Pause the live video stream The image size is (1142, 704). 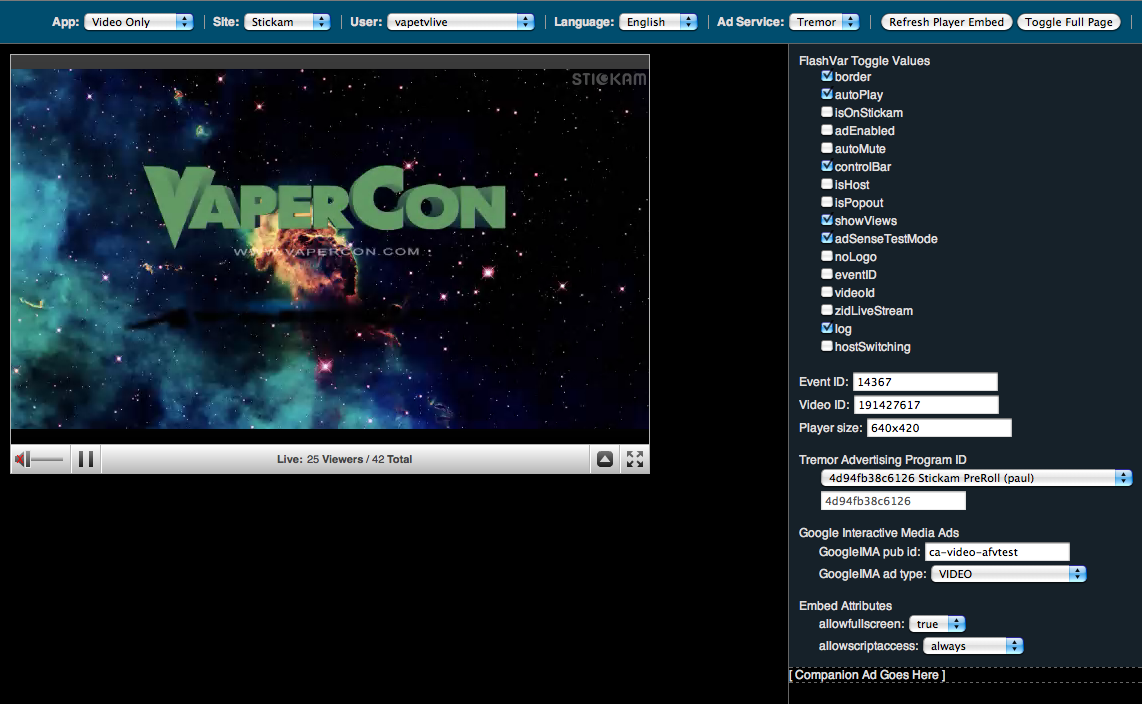(x=86, y=459)
